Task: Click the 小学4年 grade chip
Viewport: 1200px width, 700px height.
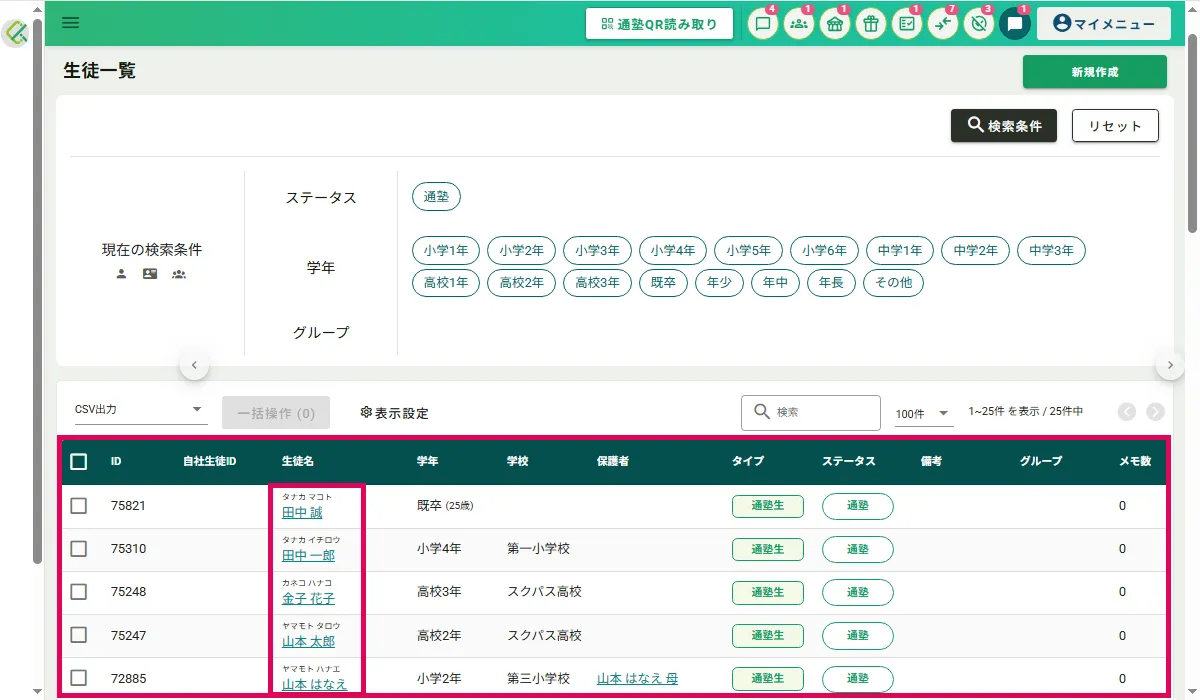Action: (x=673, y=251)
